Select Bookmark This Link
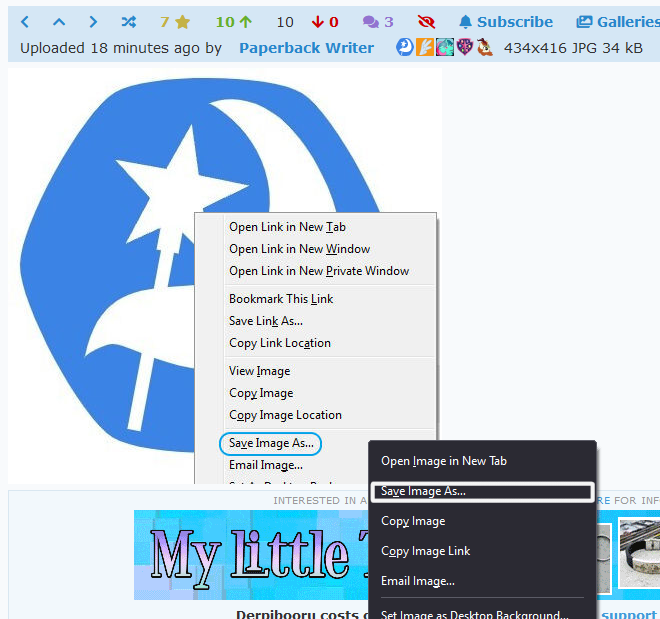Image resolution: width=660 pixels, height=619 pixels. click(x=281, y=299)
